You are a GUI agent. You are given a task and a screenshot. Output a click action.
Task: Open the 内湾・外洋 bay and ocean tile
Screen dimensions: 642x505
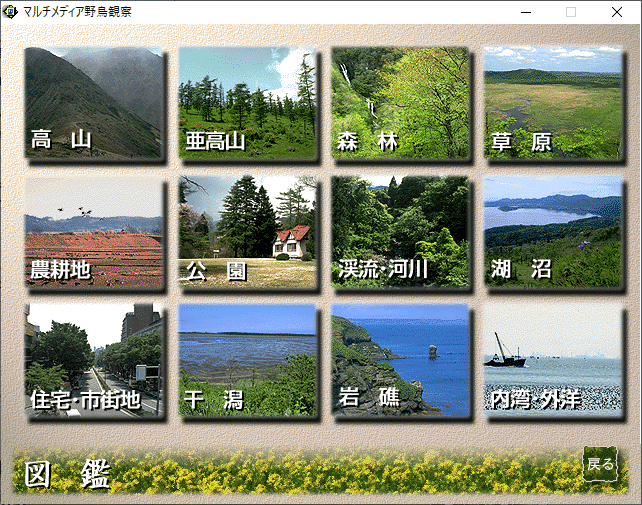(x=553, y=360)
